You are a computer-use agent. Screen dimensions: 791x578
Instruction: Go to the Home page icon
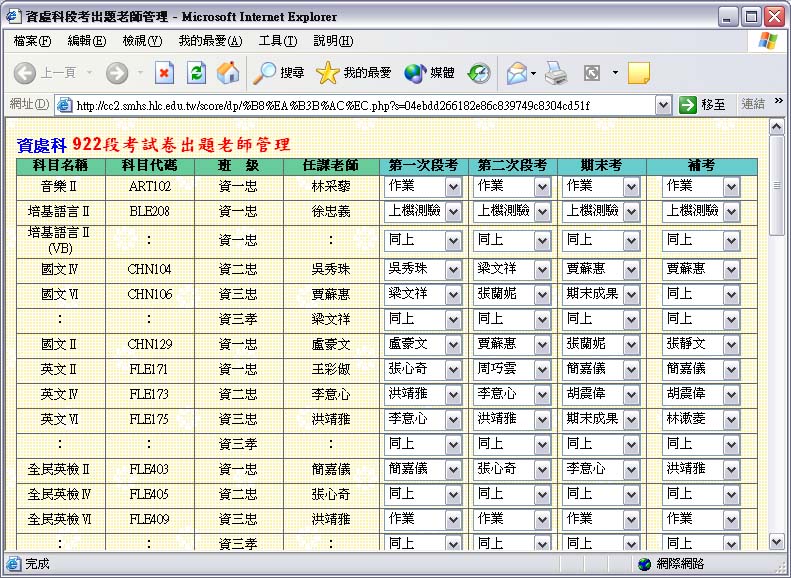coord(228,73)
